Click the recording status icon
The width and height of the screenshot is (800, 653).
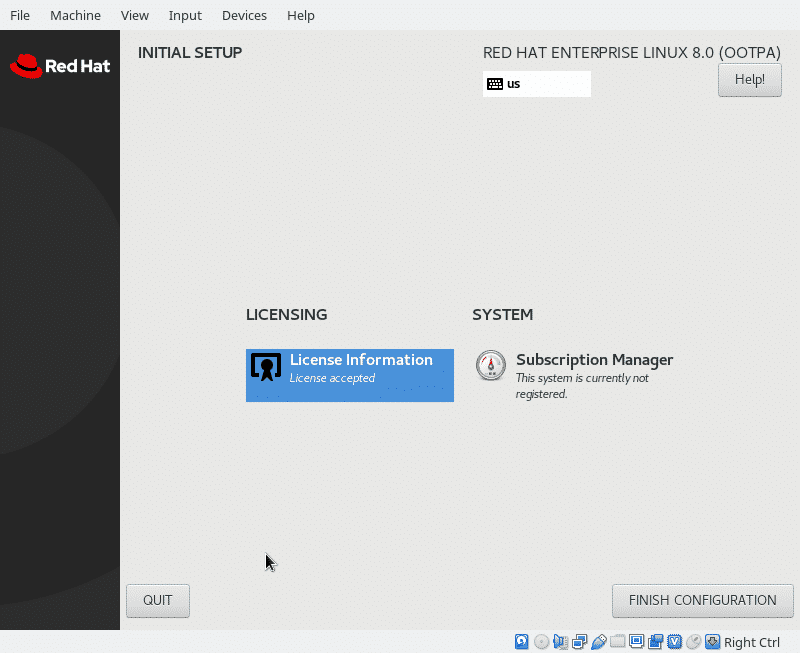[x=655, y=641]
